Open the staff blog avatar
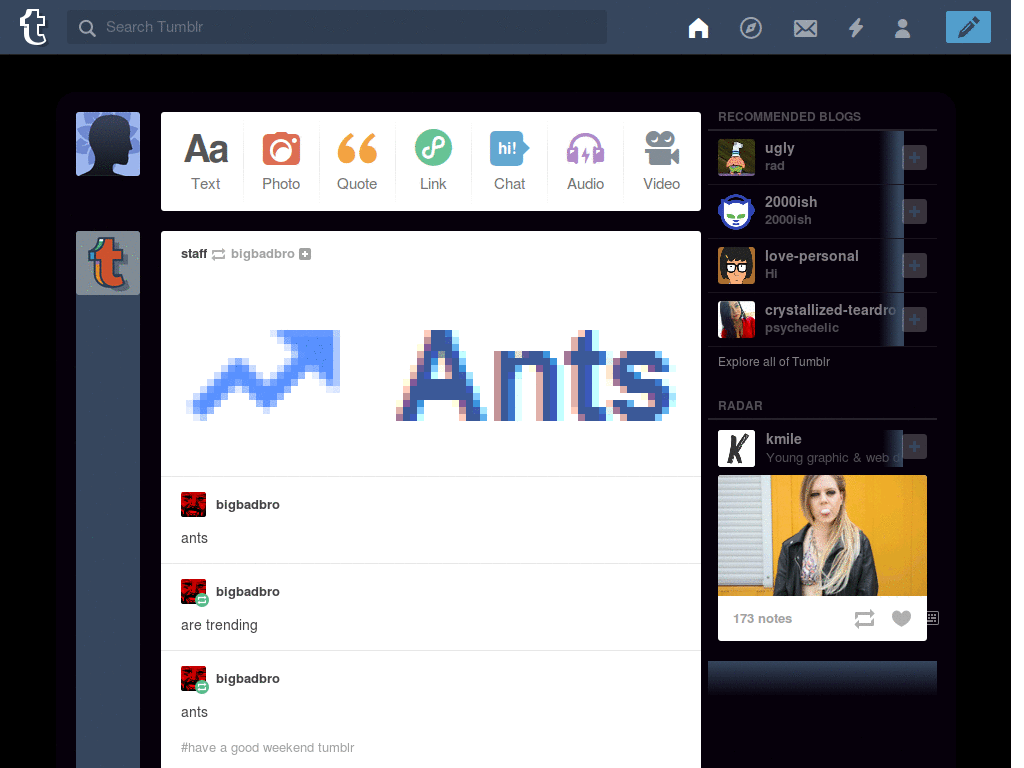The image size is (1024, 768). tap(108, 263)
